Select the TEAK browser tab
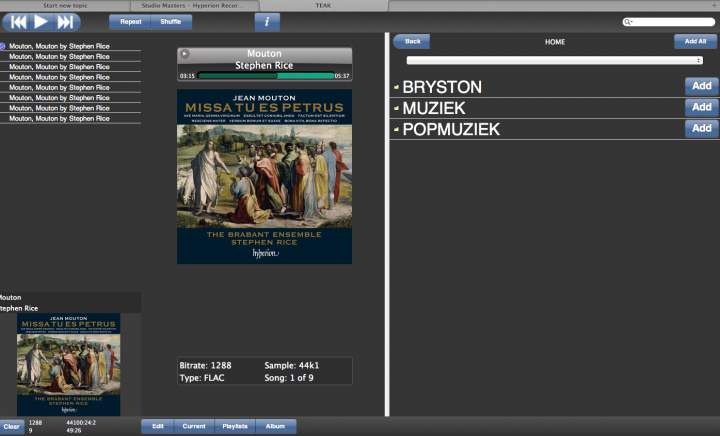This screenshot has height=436, width=720. [x=324, y=6]
